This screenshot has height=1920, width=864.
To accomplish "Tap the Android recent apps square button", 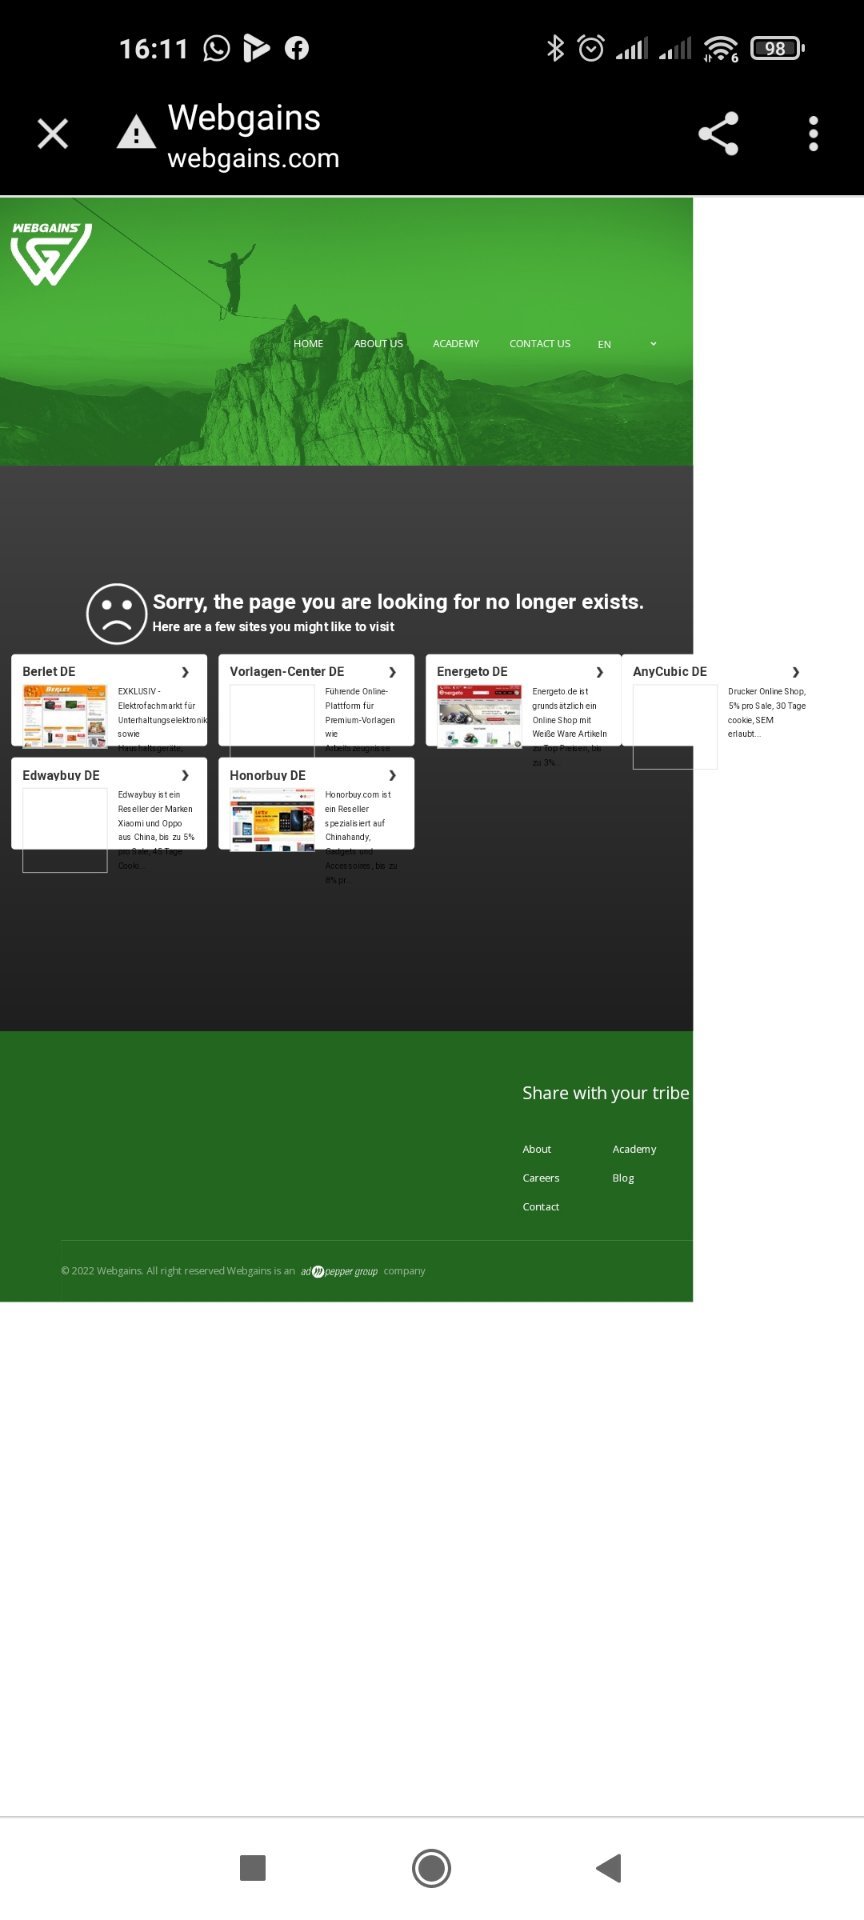I will click(x=253, y=1867).
